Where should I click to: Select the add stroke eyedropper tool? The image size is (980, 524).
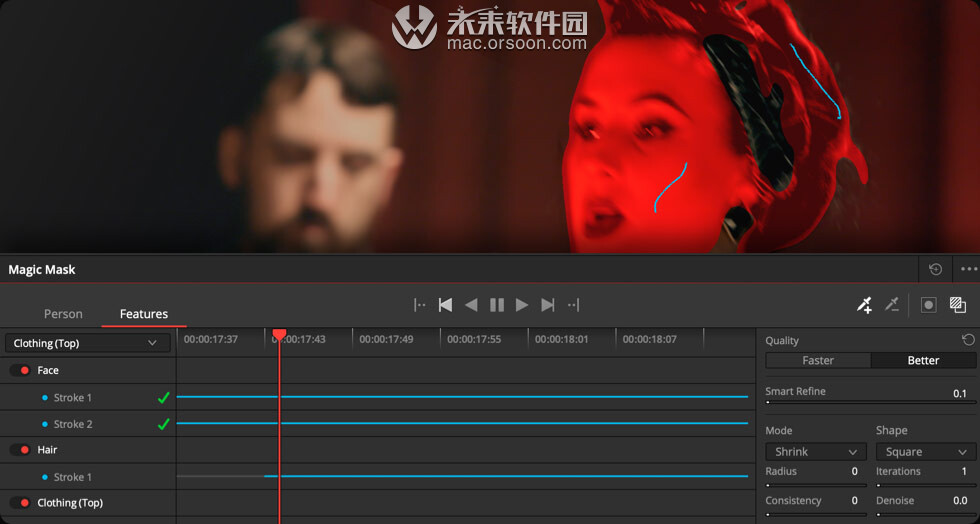pos(864,305)
